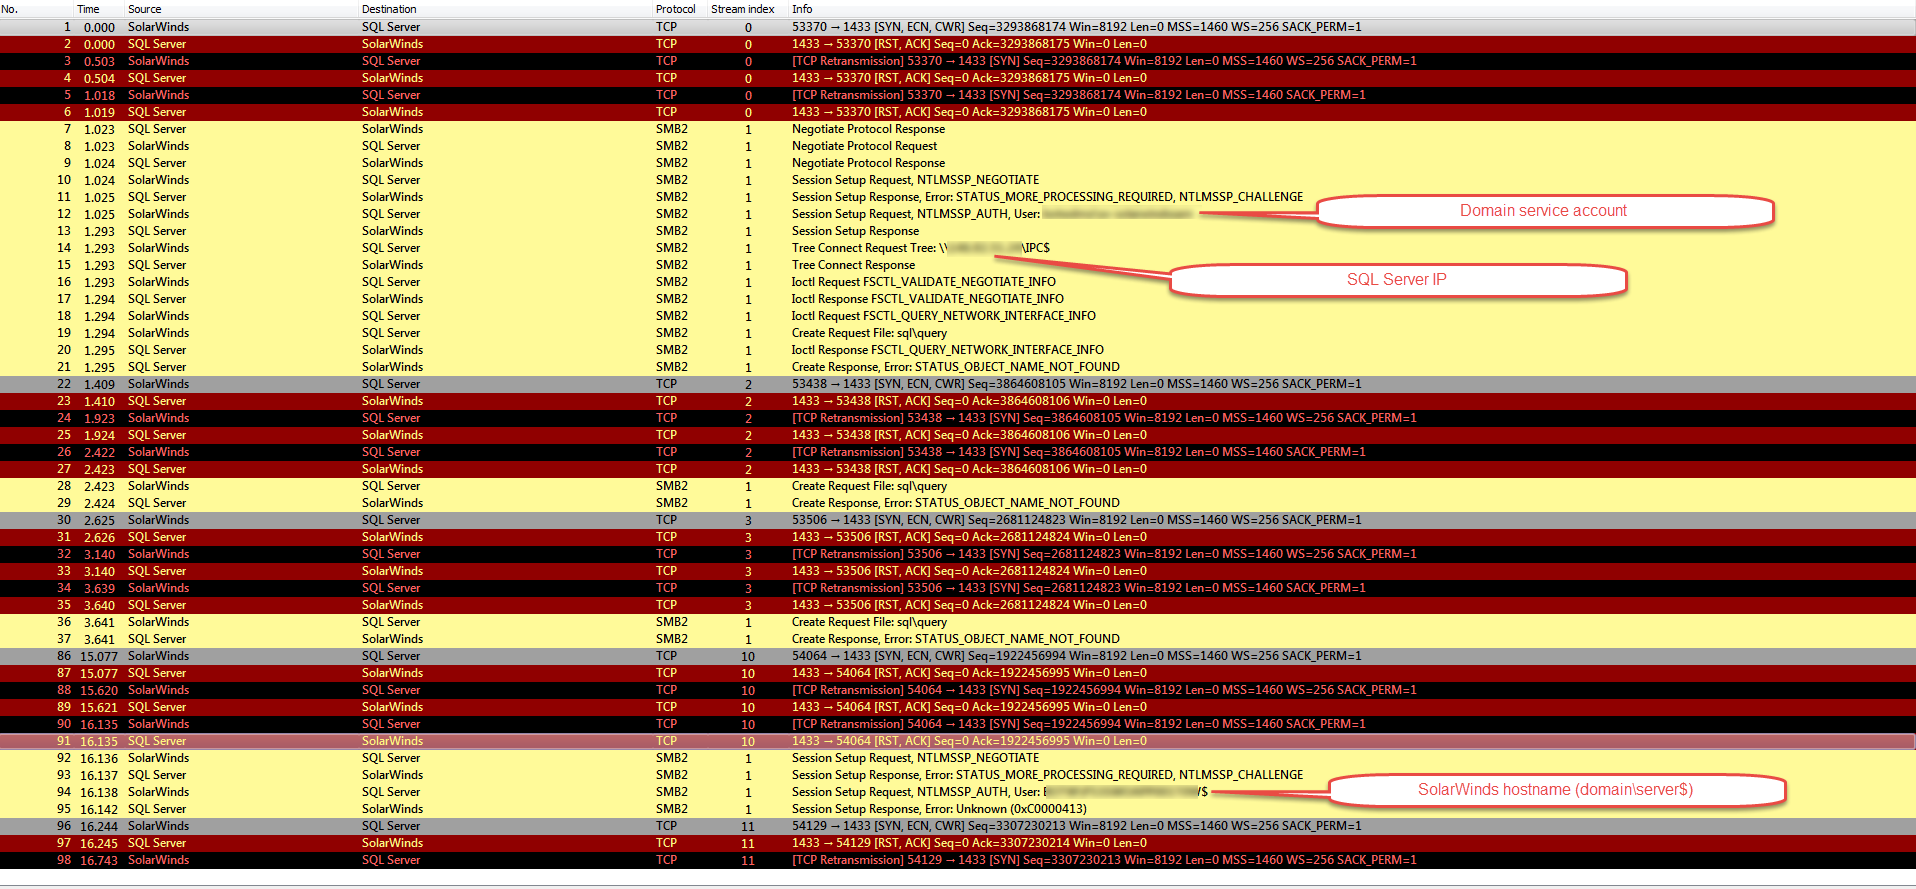This screenshot has height=889, width=1916.
Task: Select packet 11 STATUS_MORE_PROCESSING_REQUIRED response
Action: click(x=958, y=197)
